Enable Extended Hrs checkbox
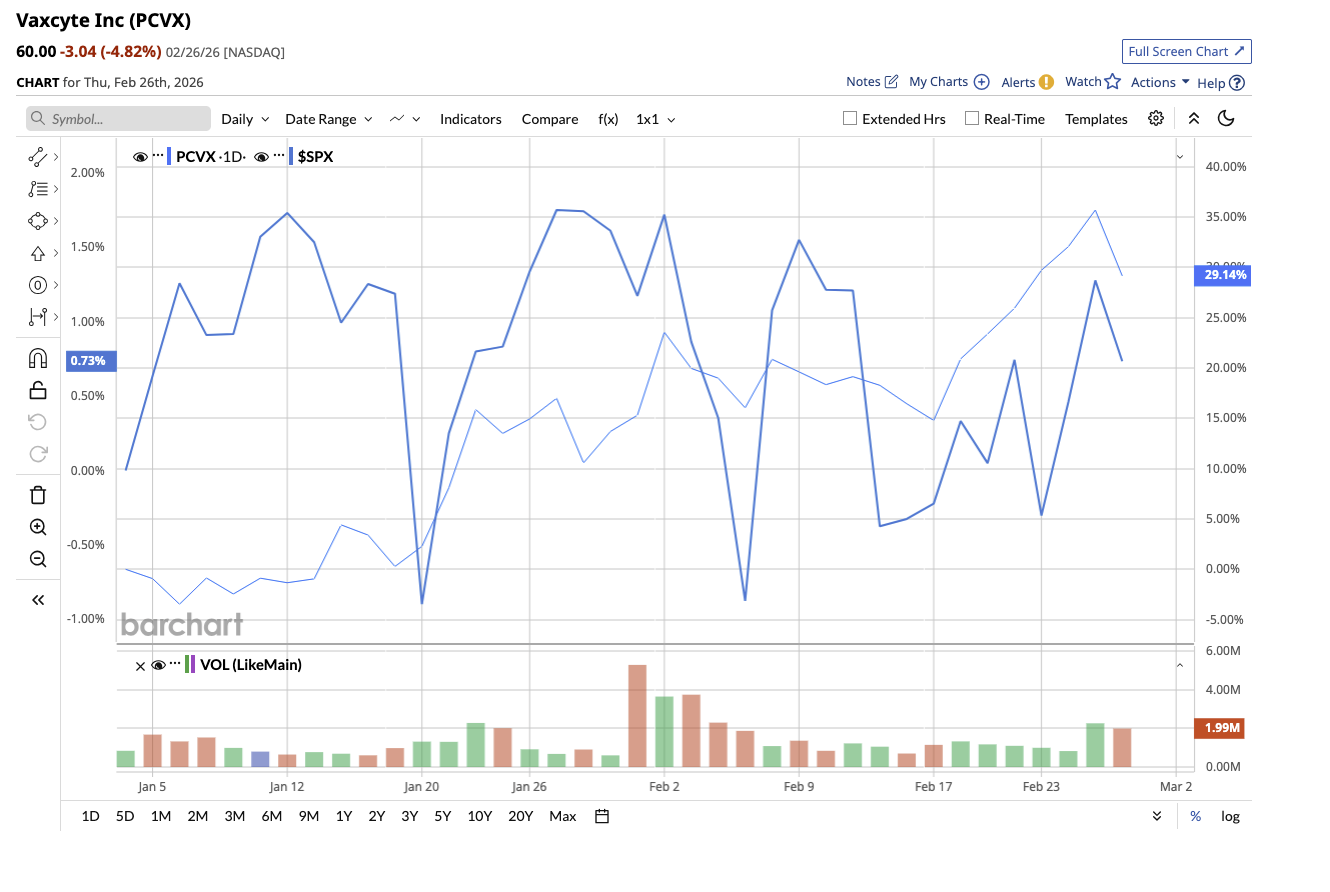Screen dimensions: 1330x892 click(x=850, y=118)
